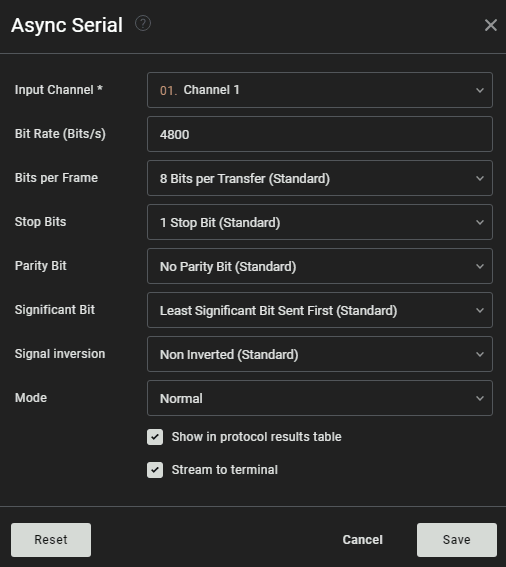
Task: Save the Async Serial settings
Action: pyautogui.click(x=457, y=540)
